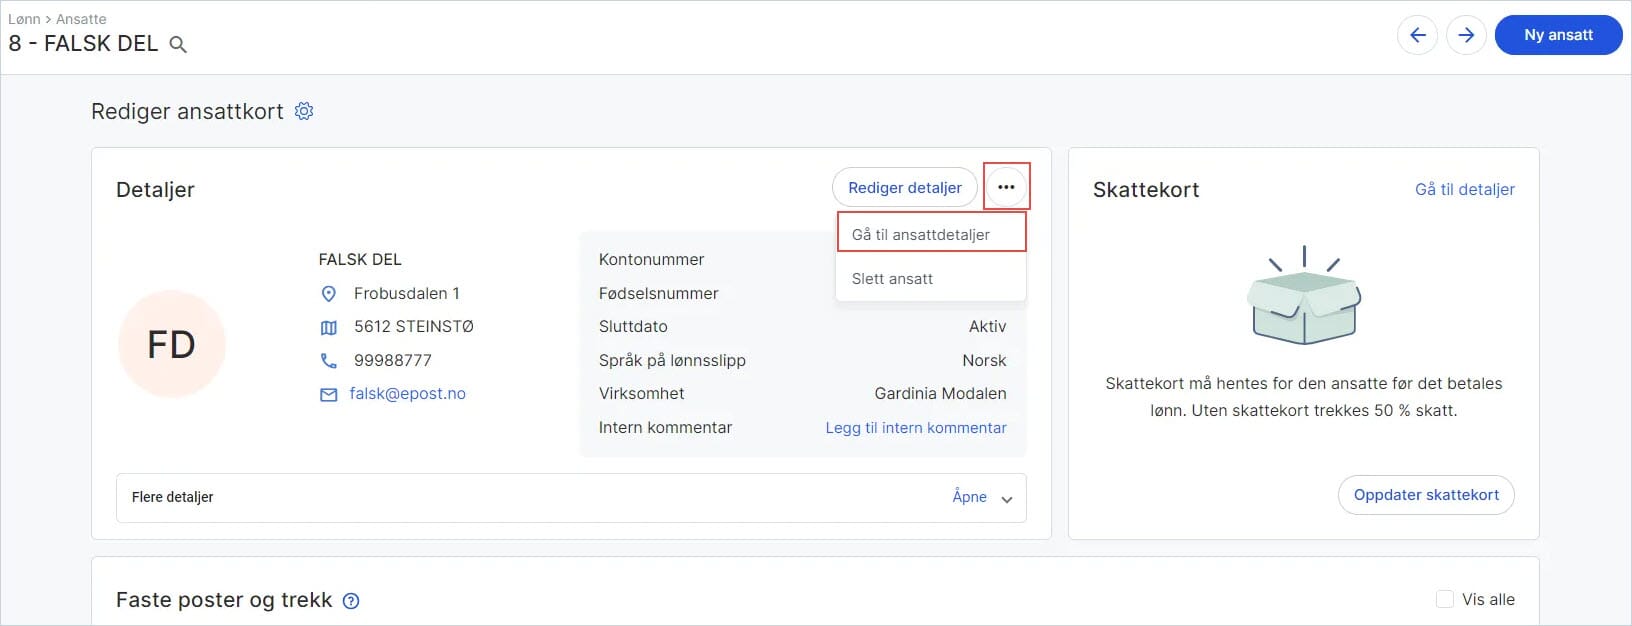Click the Sluttdato label
The height and width of the screenshot is (626, 1632).
pos(633,326)
